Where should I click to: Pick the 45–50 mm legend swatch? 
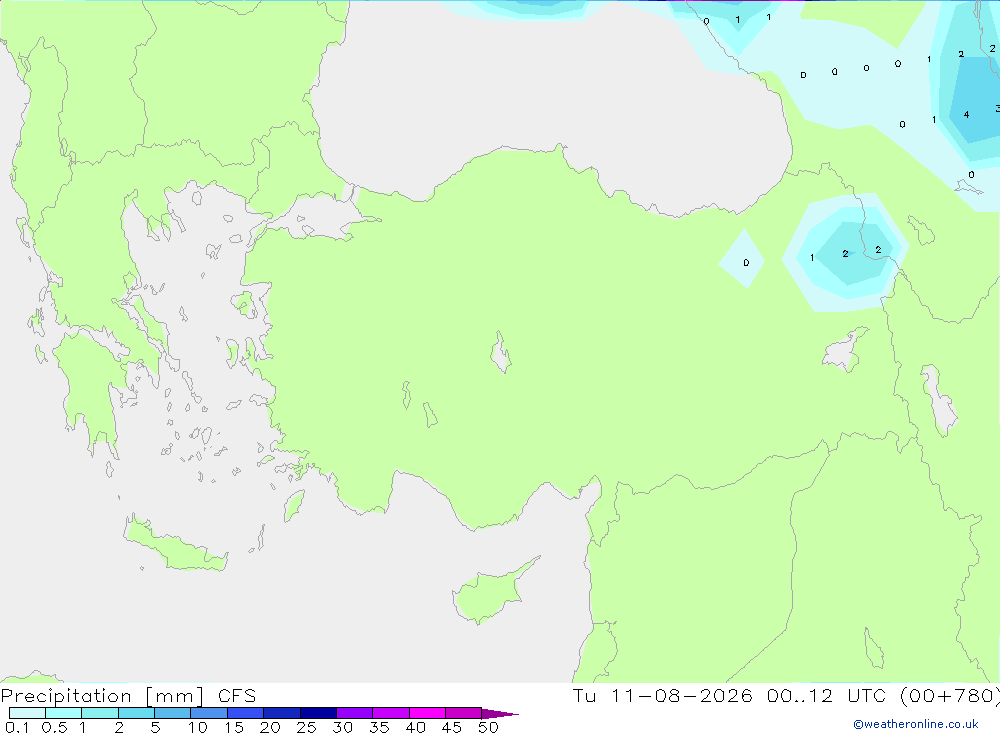pyautogui.click(x=464, y=713)
